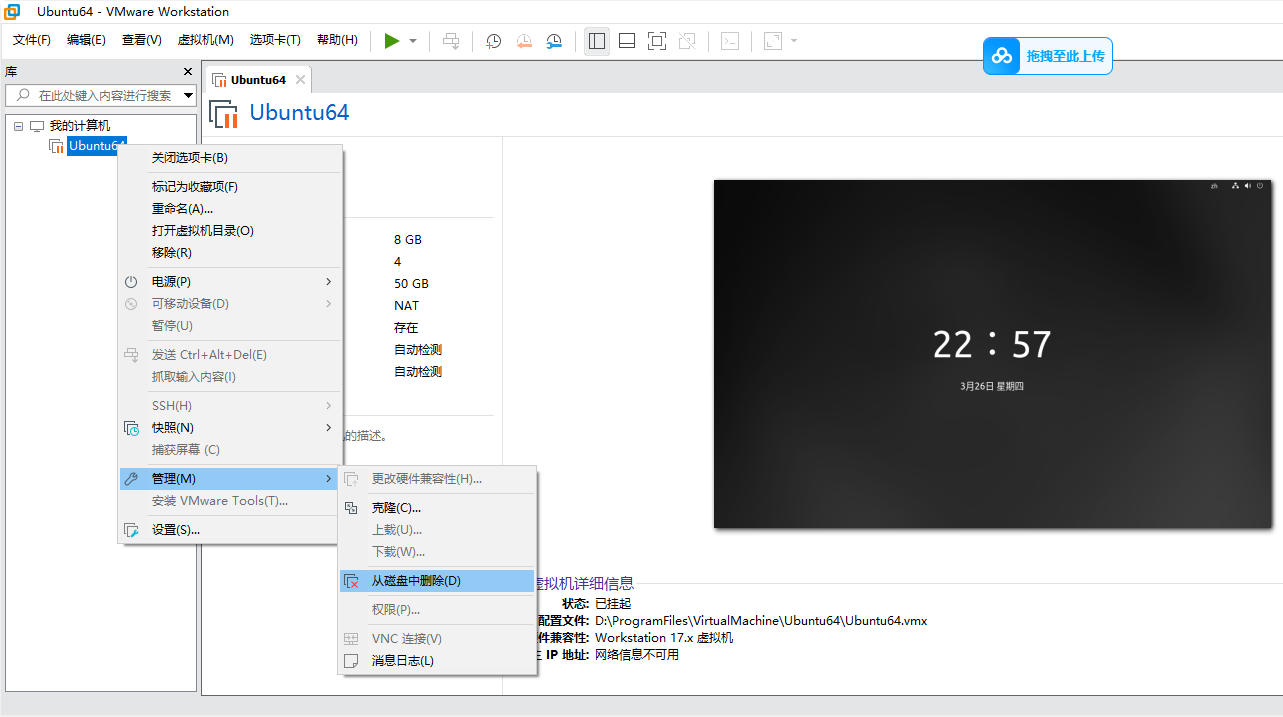Open the 查看(V) menu
Screen dimensions: 1283x717
141,40
